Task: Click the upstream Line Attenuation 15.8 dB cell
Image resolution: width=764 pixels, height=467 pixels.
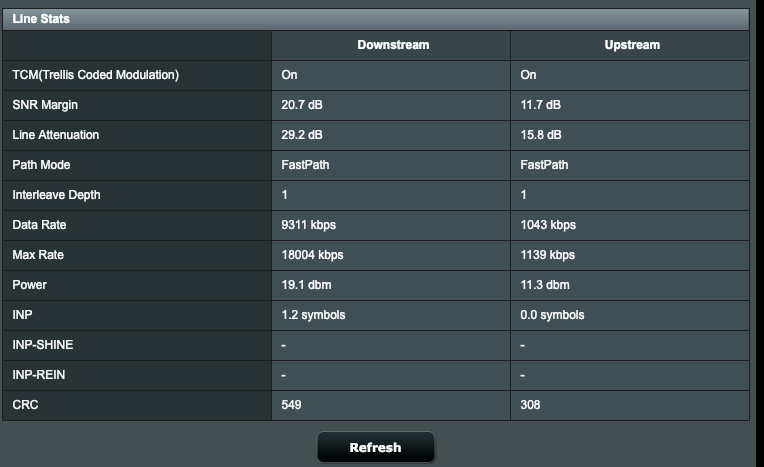Action: tap(630, 135)
